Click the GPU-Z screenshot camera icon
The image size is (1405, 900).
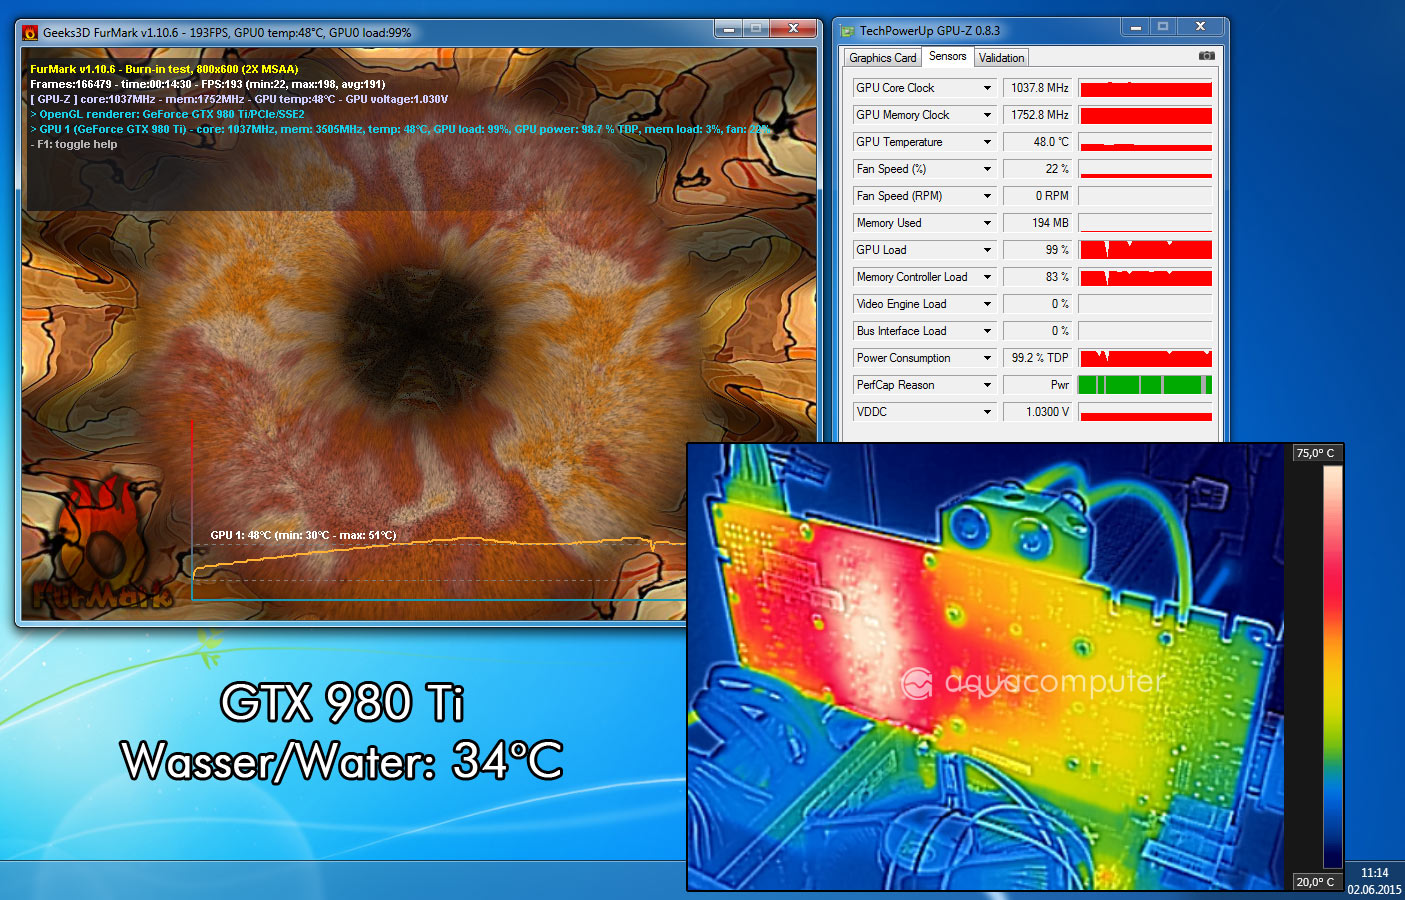click(1207, 56)
